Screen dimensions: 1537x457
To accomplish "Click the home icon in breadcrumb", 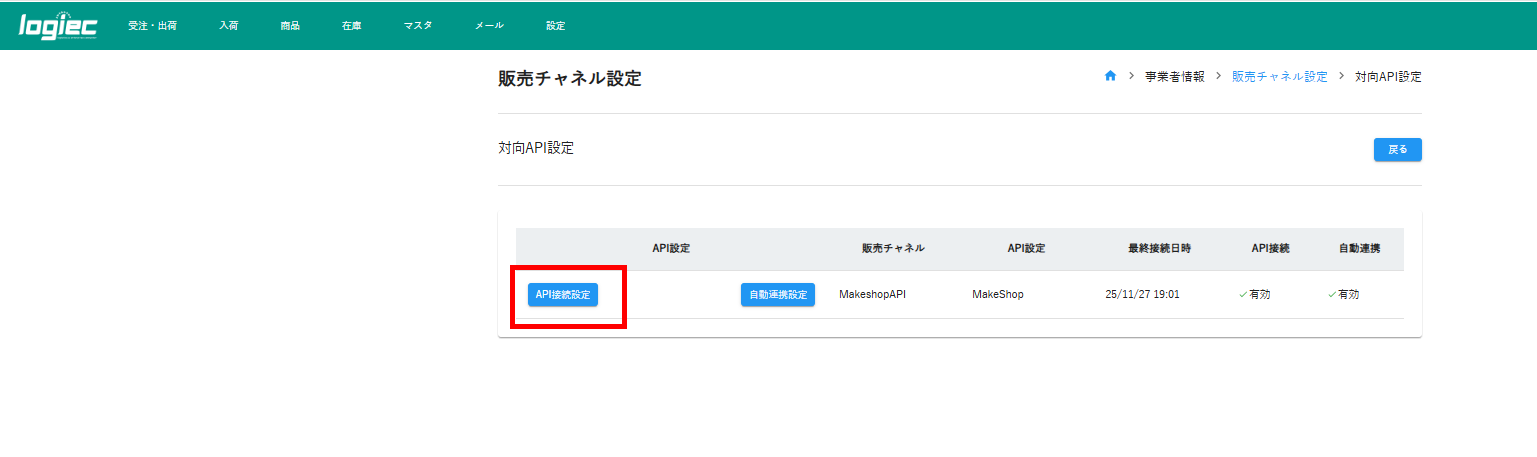I will (x=1110, y=76).
